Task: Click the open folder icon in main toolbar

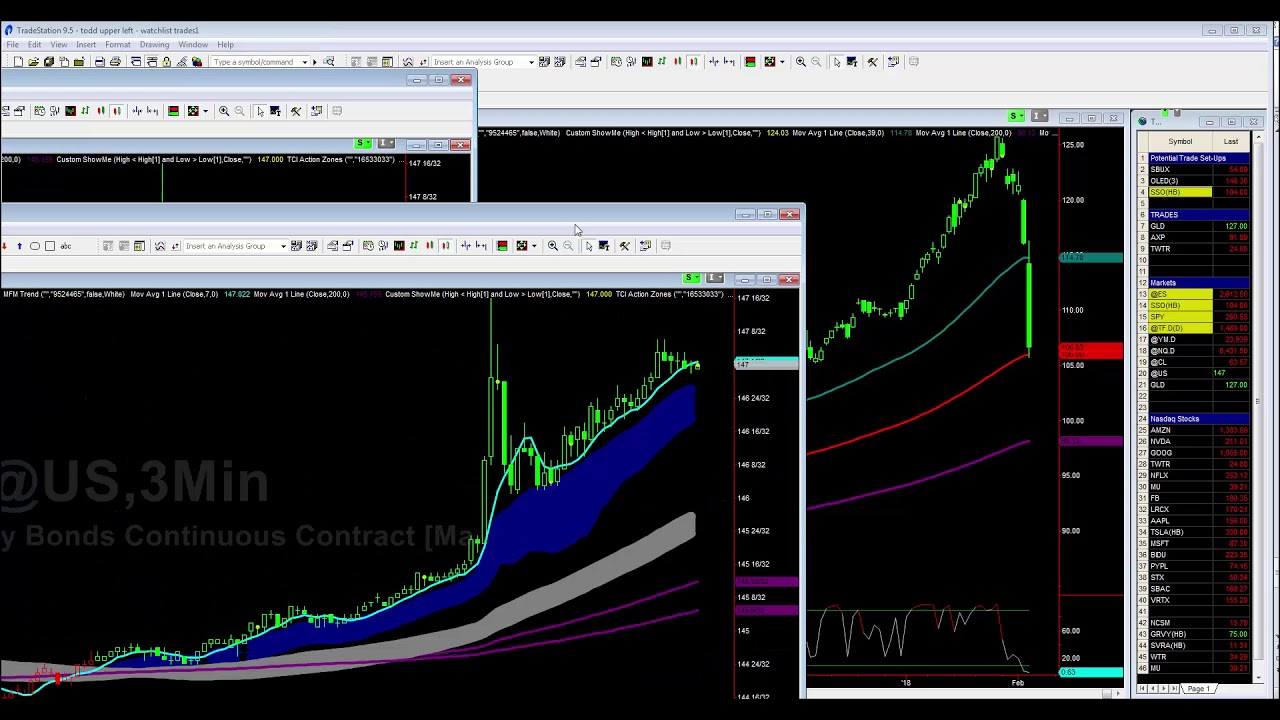Action: click(33, 61)
